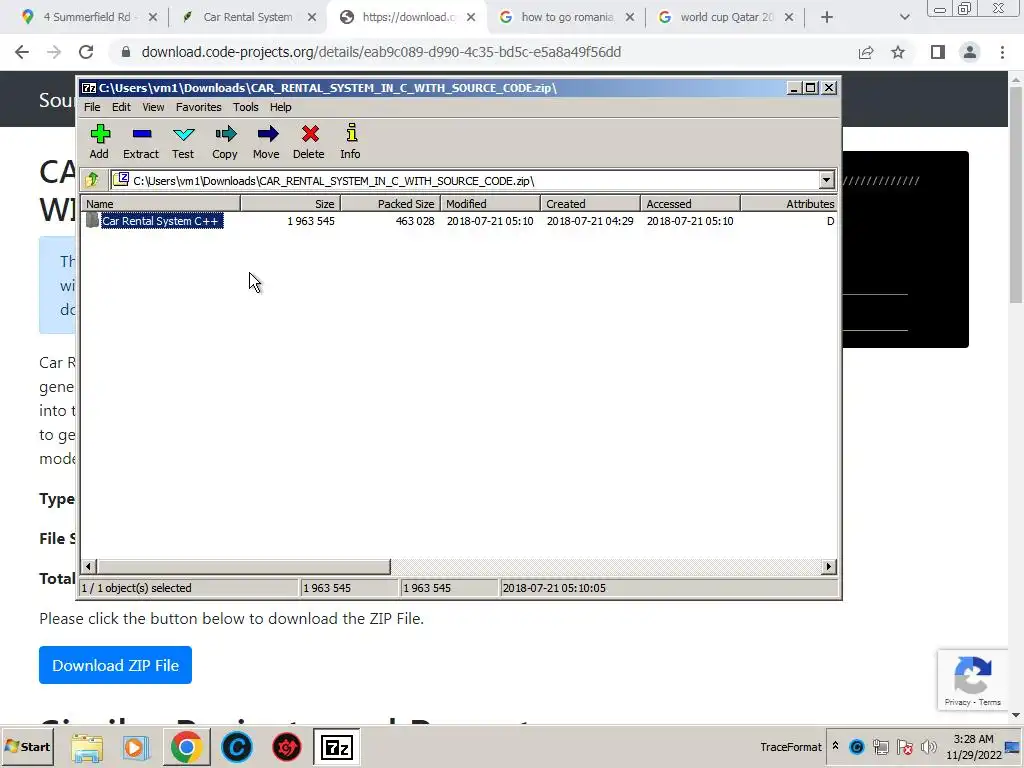
Task: Share this page from the address bar
Action: 866,52
